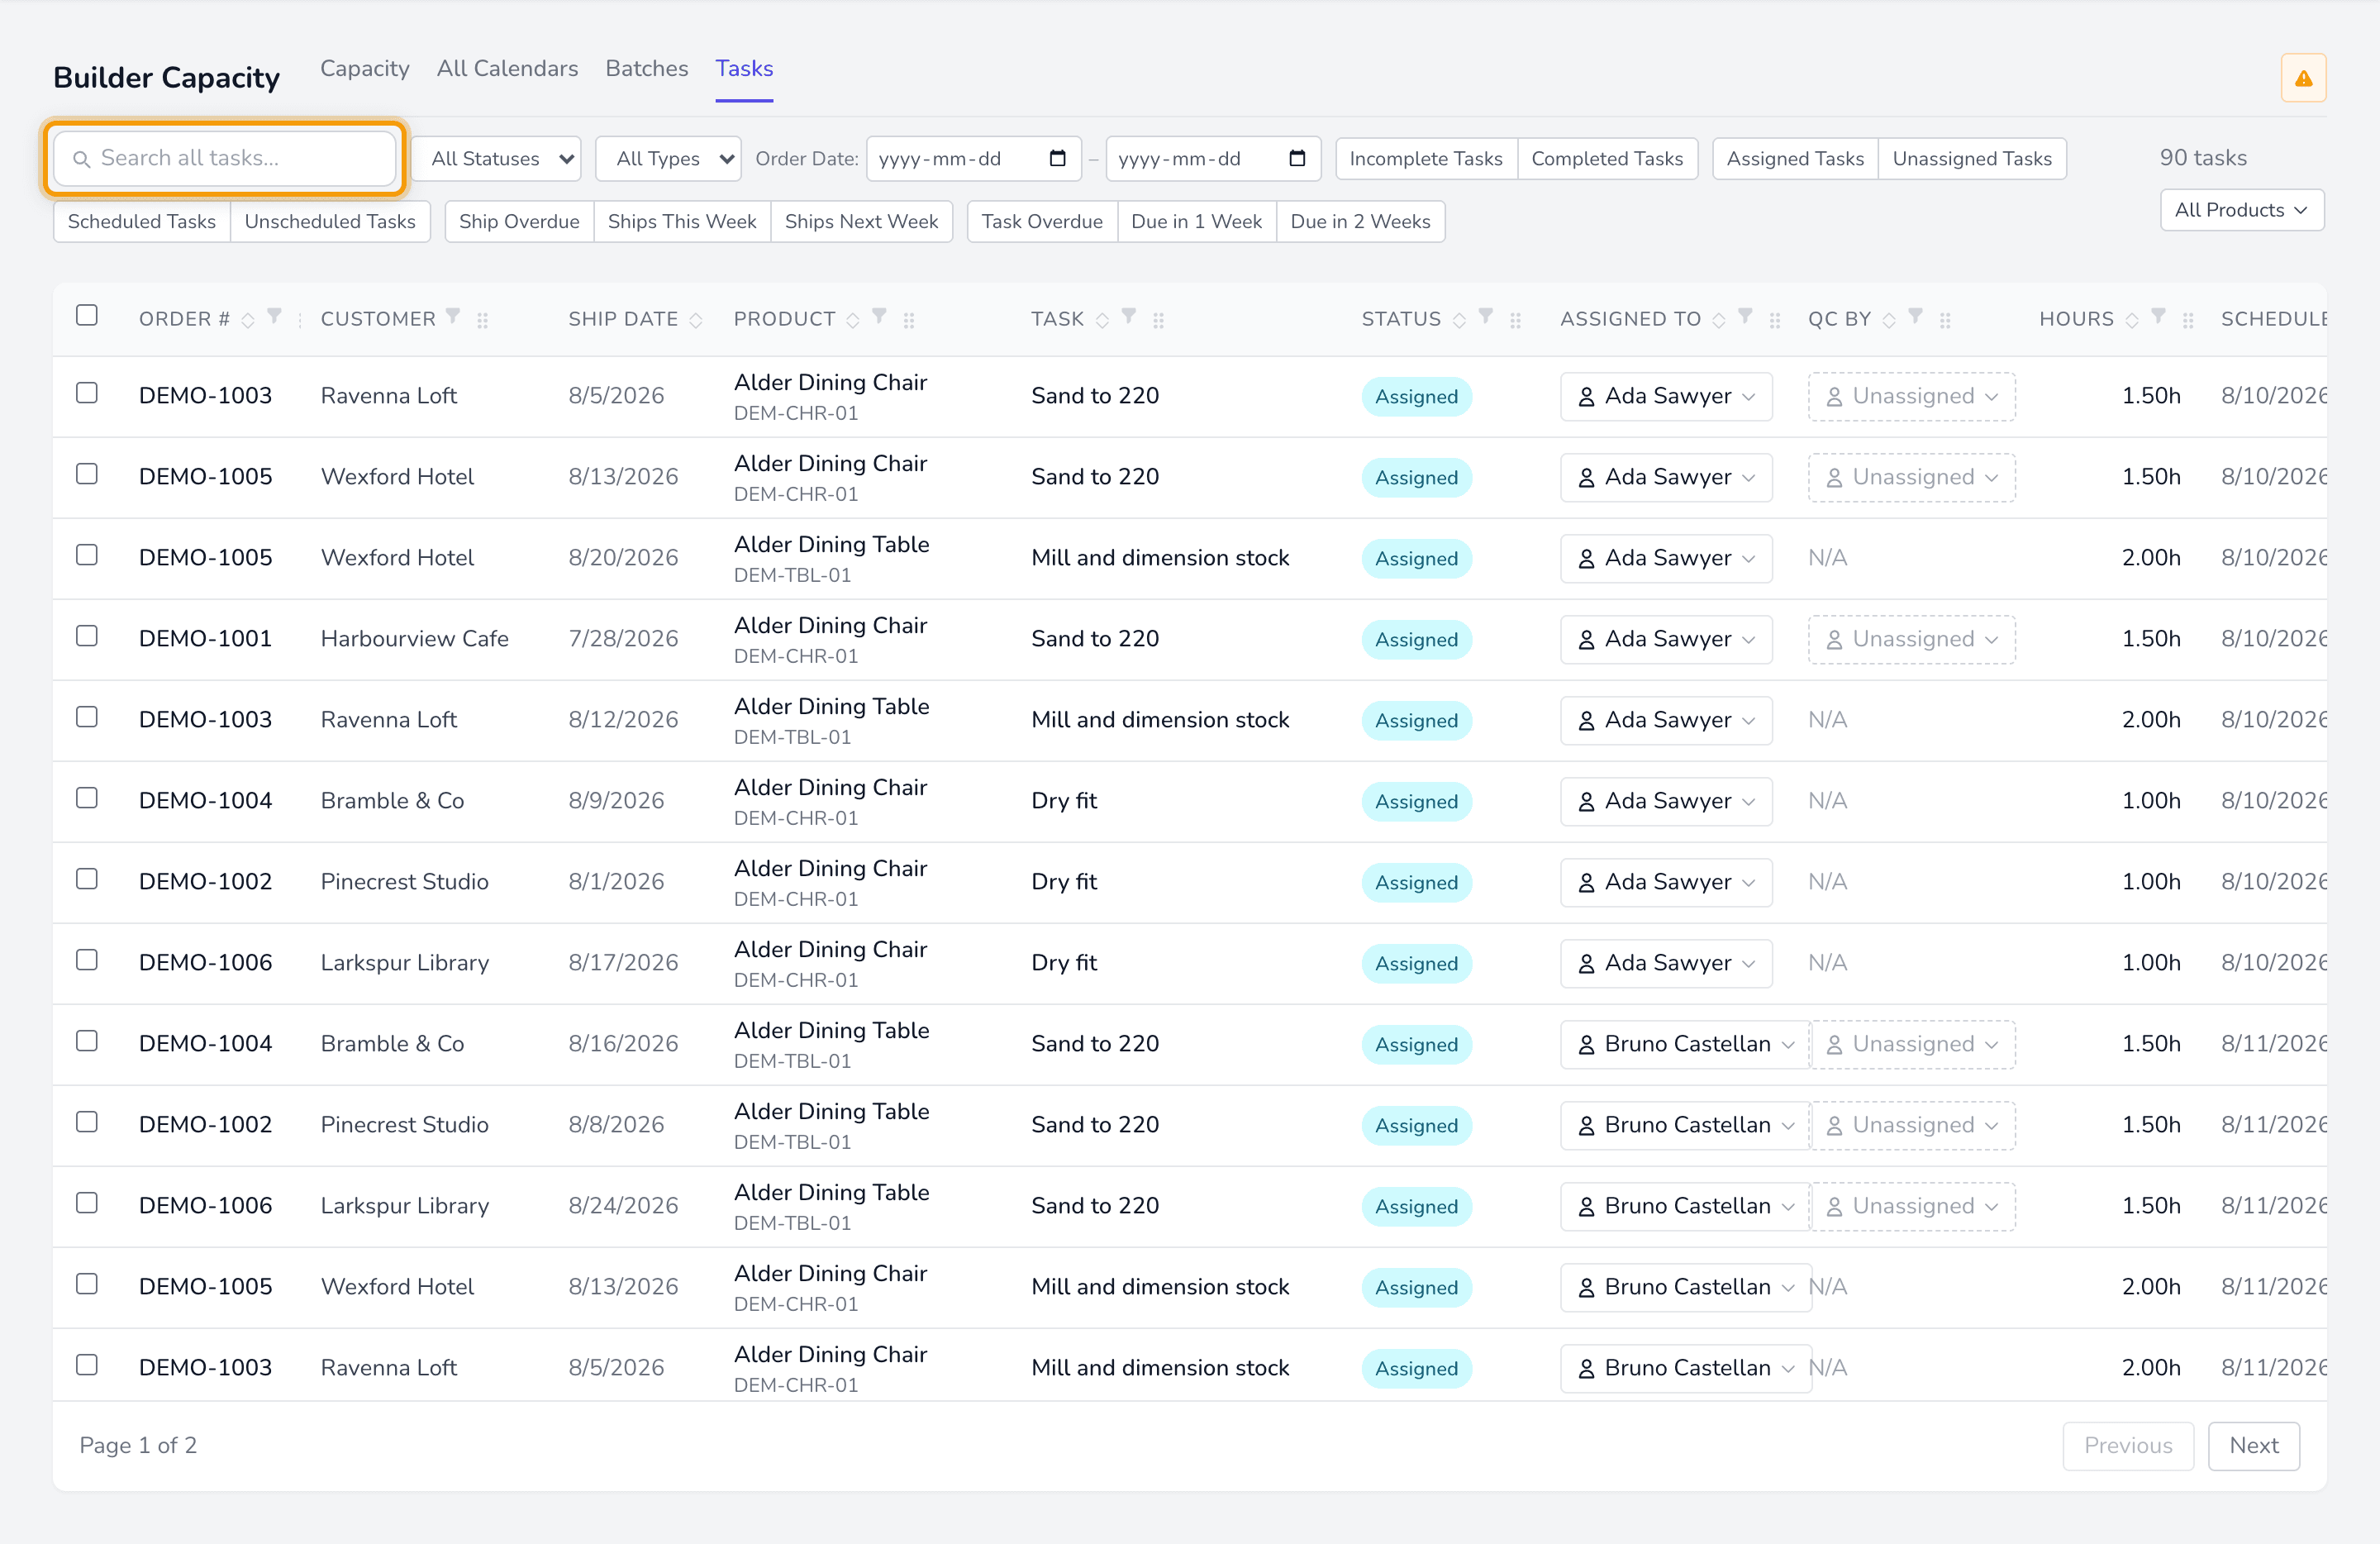This screenshot has height=1544, width=2380.
Task: Open the QC By filter icon
Action: [1916, 317]
